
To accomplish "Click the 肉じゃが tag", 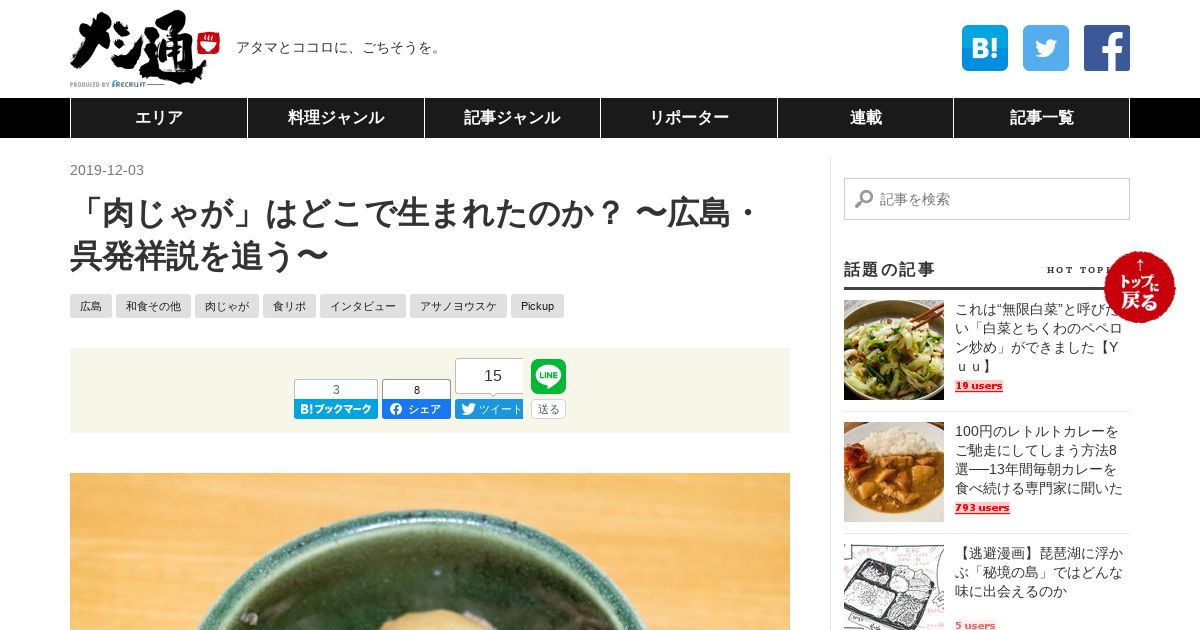I will (x=227, y=306).
